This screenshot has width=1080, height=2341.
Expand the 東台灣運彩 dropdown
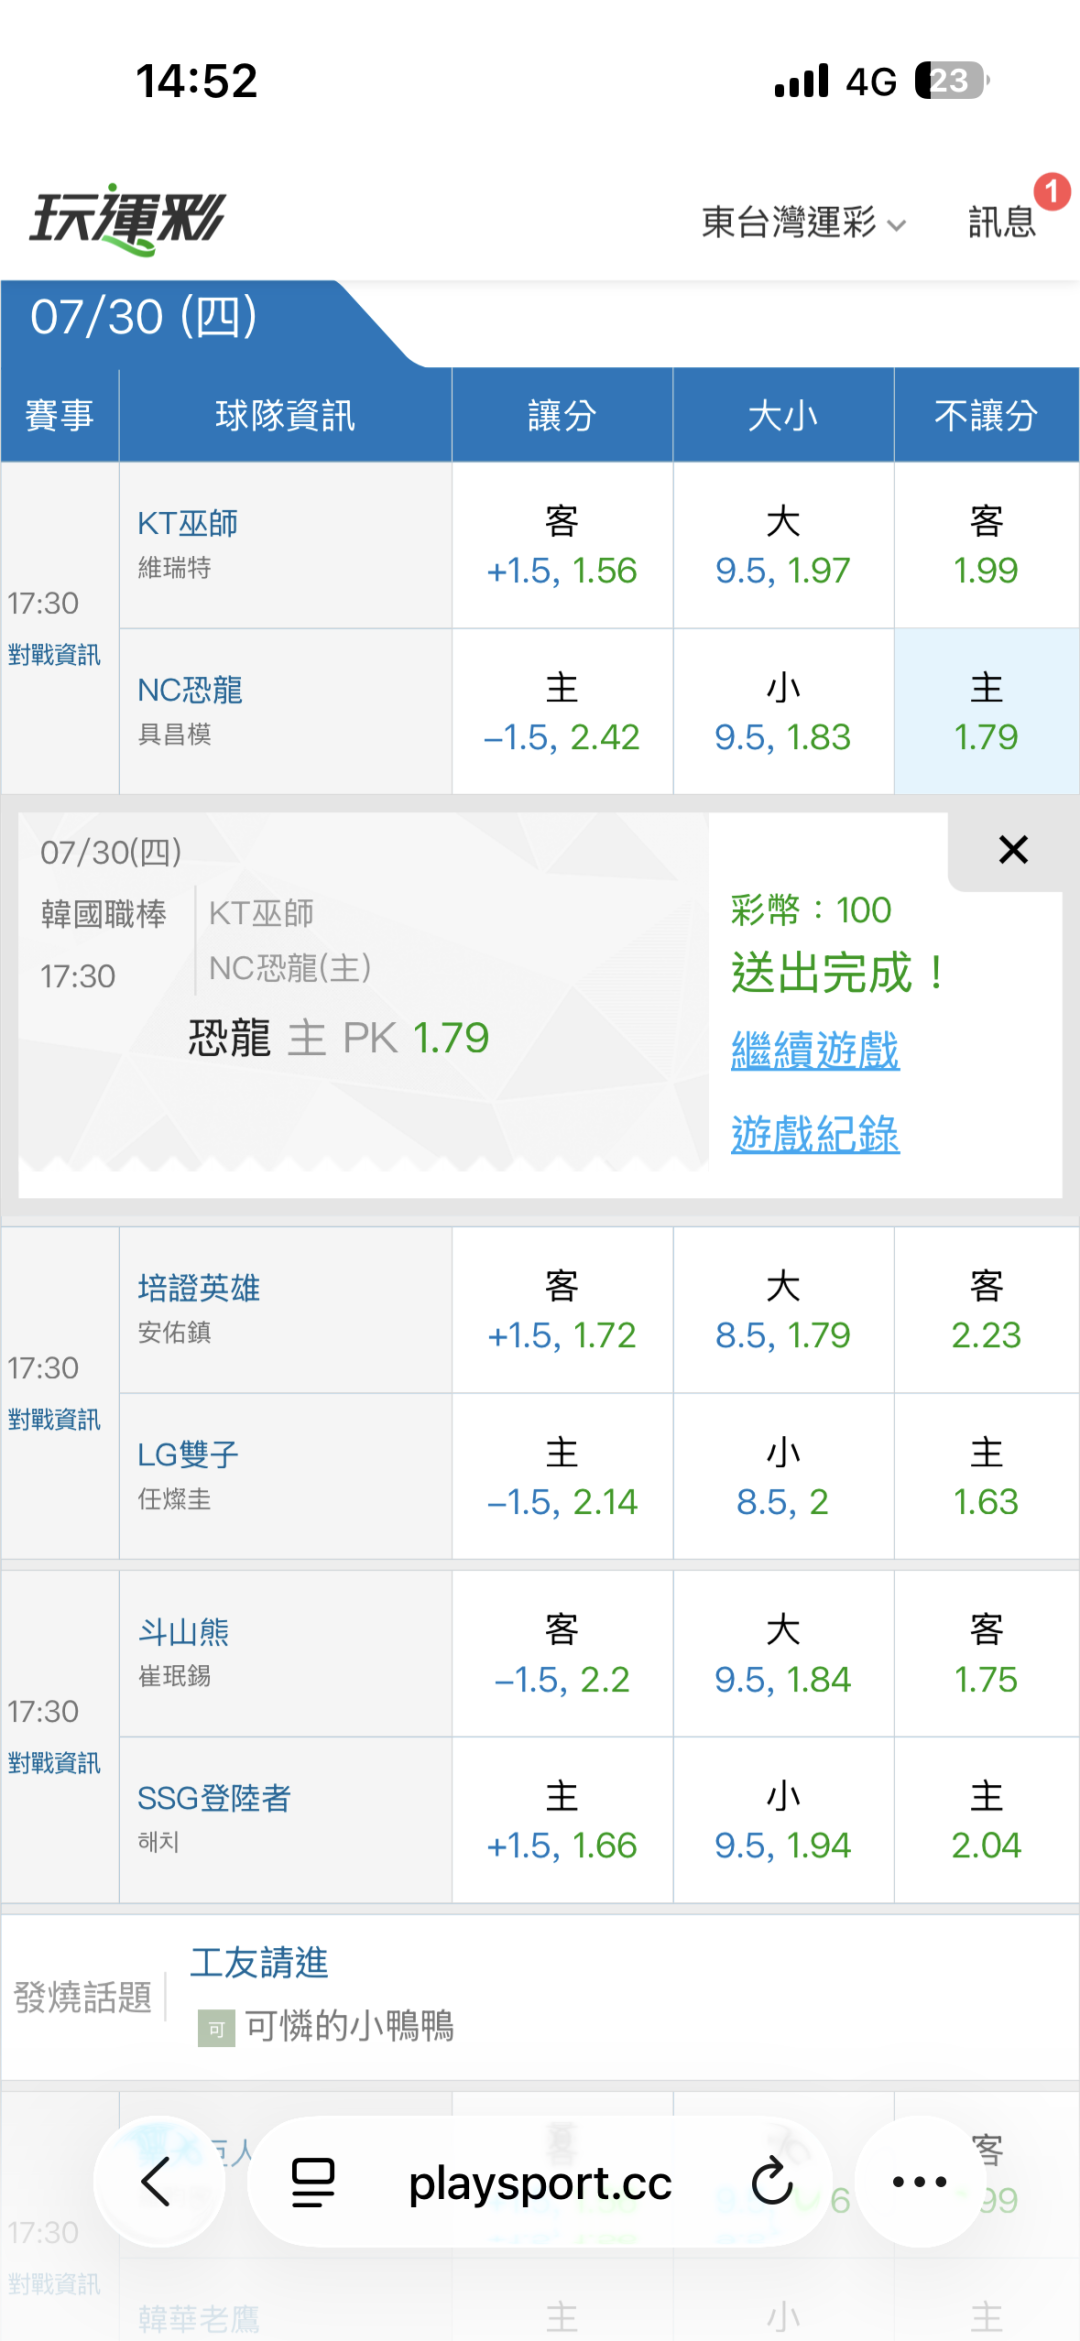pyautogui.click(x=803, y=222)
